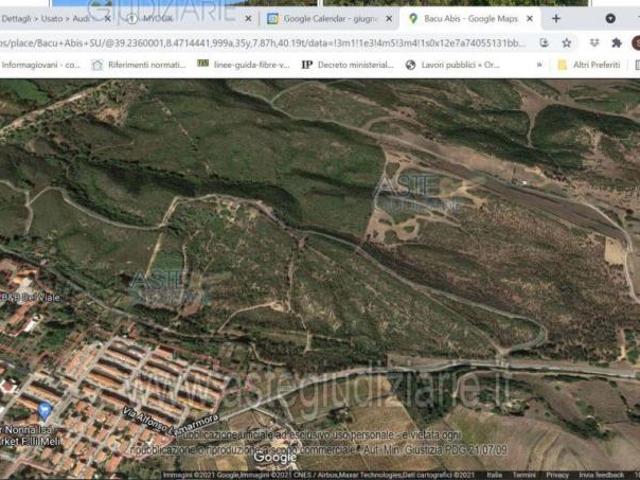This screenshot has width=640, height=480.
Task: Click Invia feedback in map footer
Action: (x=601, y=475)
